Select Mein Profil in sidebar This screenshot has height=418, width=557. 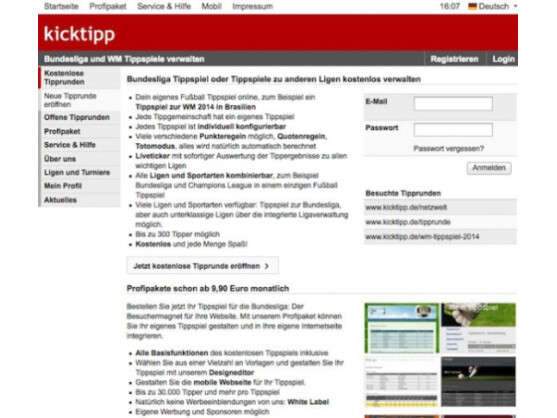pos(80,186)
